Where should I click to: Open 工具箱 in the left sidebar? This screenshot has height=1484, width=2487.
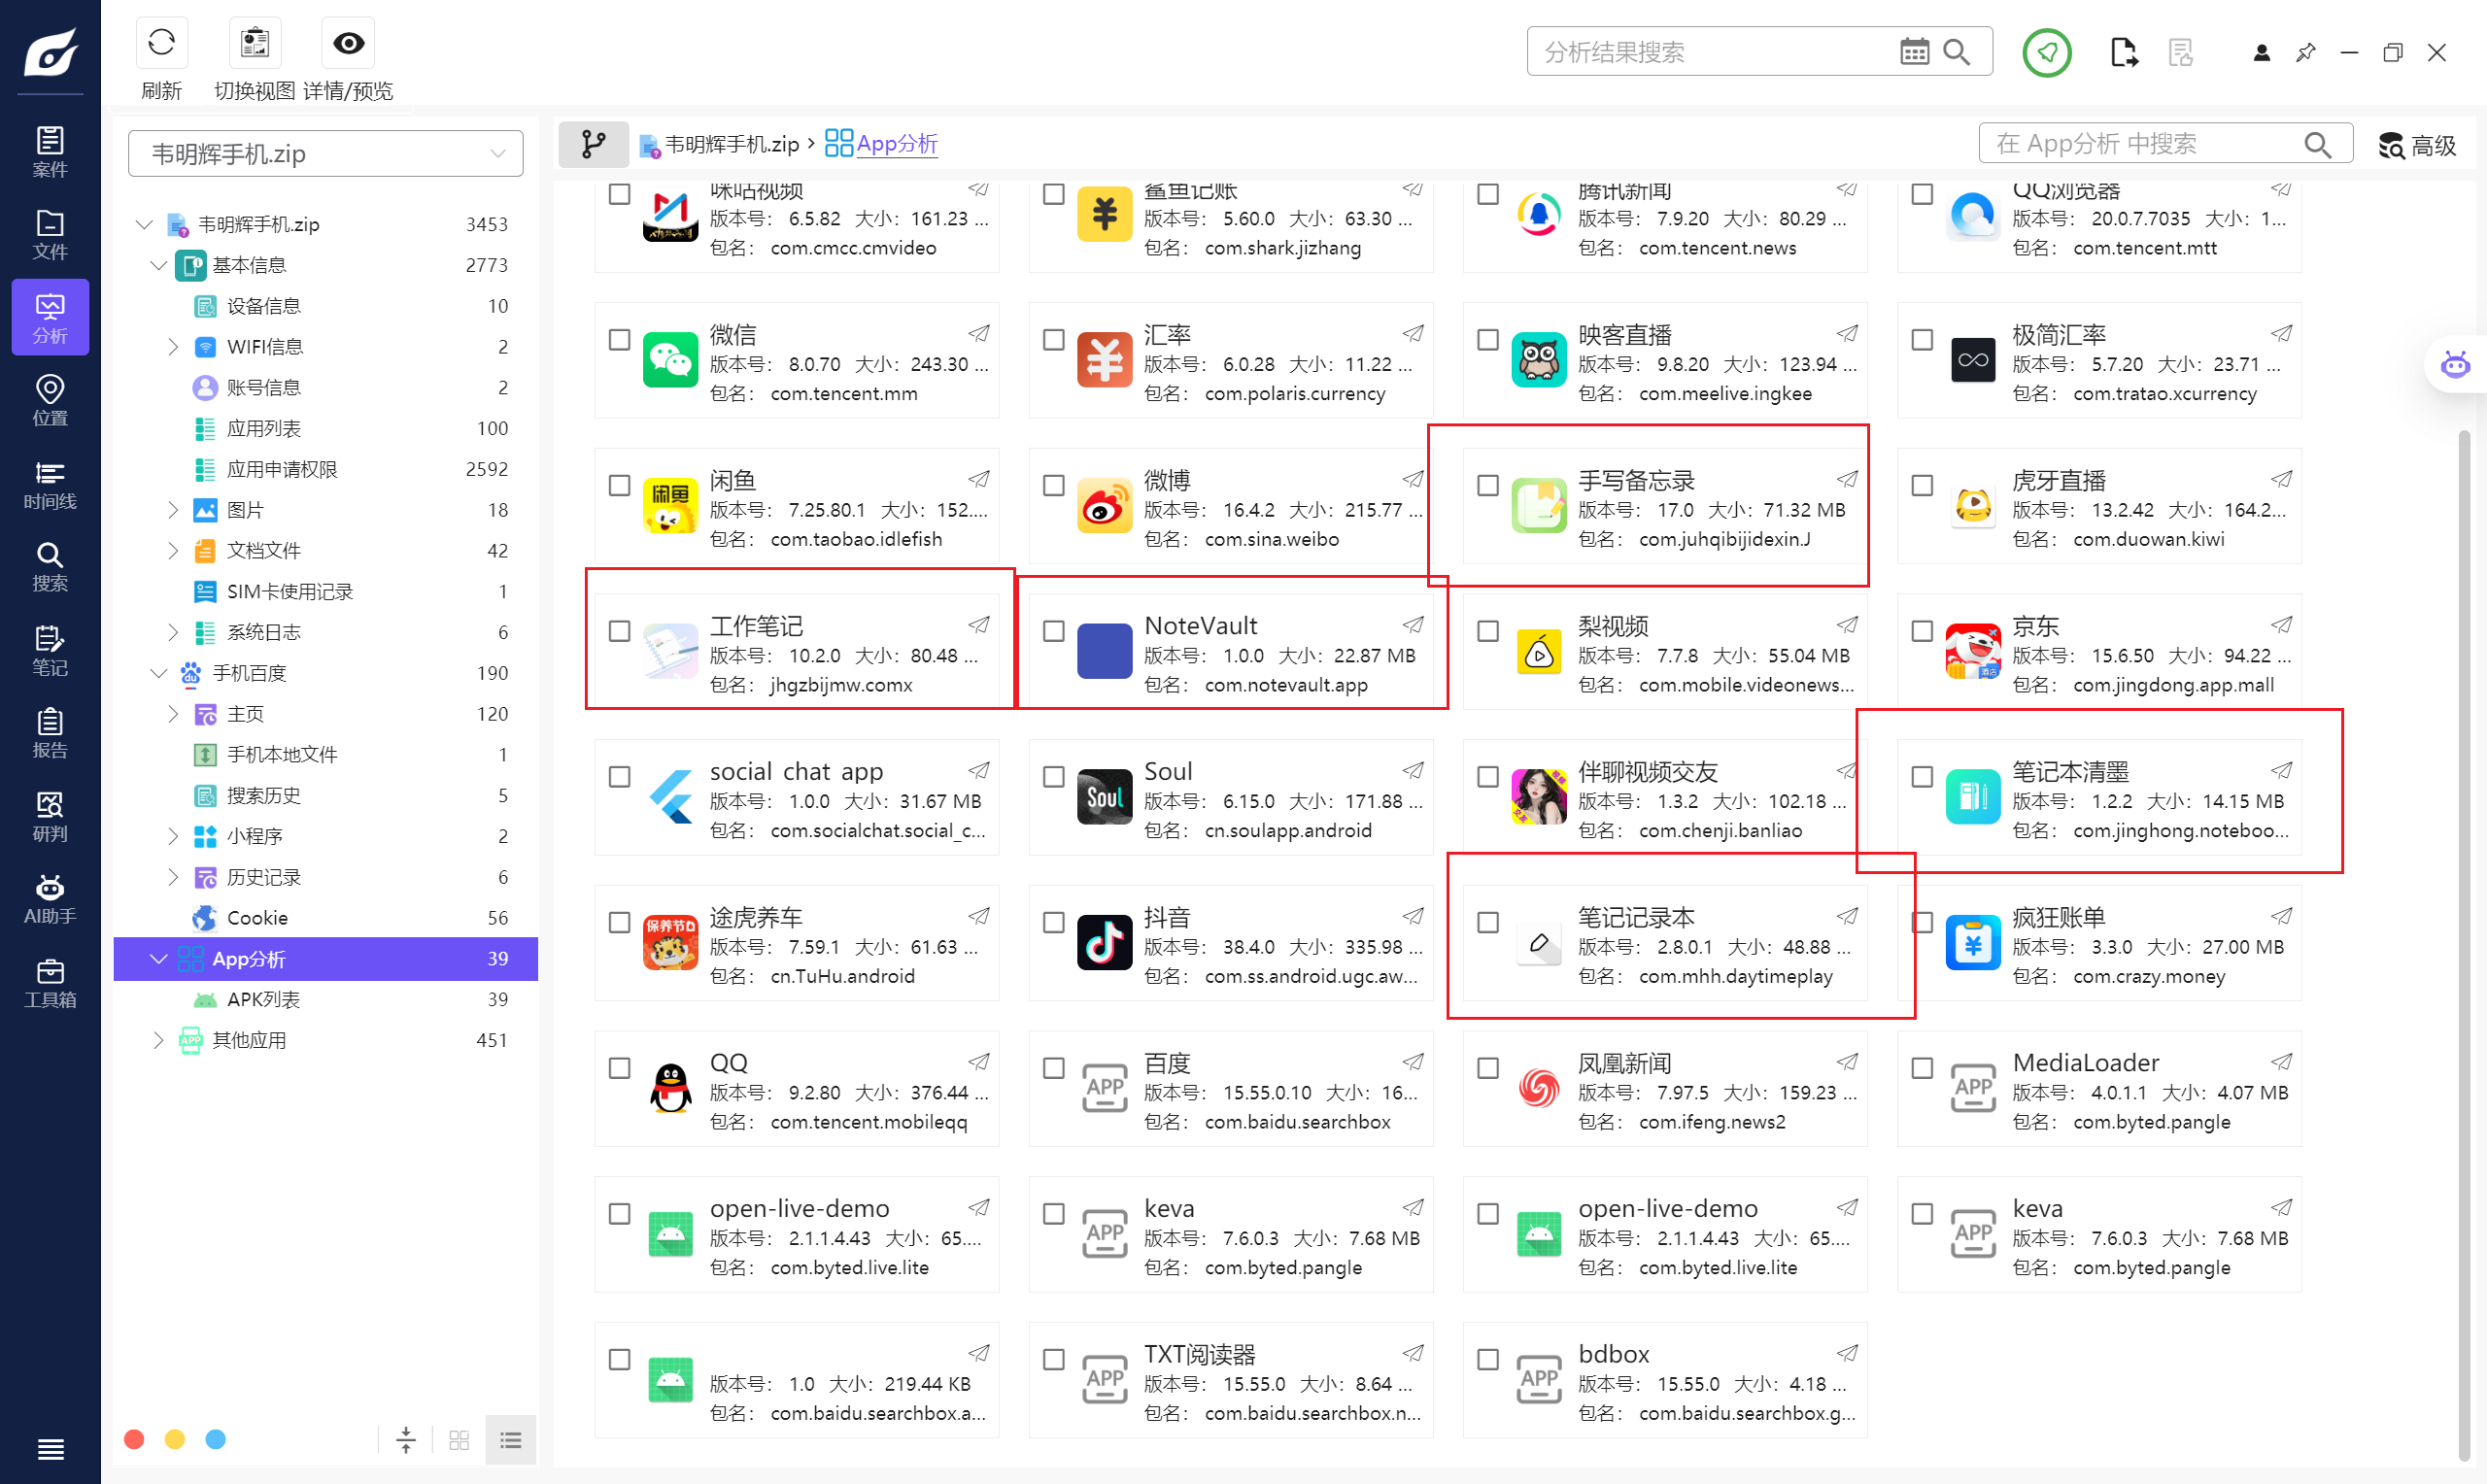[50, 982]
